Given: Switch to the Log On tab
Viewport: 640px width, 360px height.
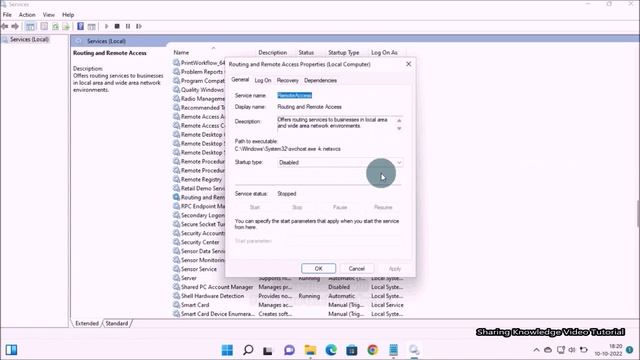Looking at the screenshot, I should [x=262, y=80].
